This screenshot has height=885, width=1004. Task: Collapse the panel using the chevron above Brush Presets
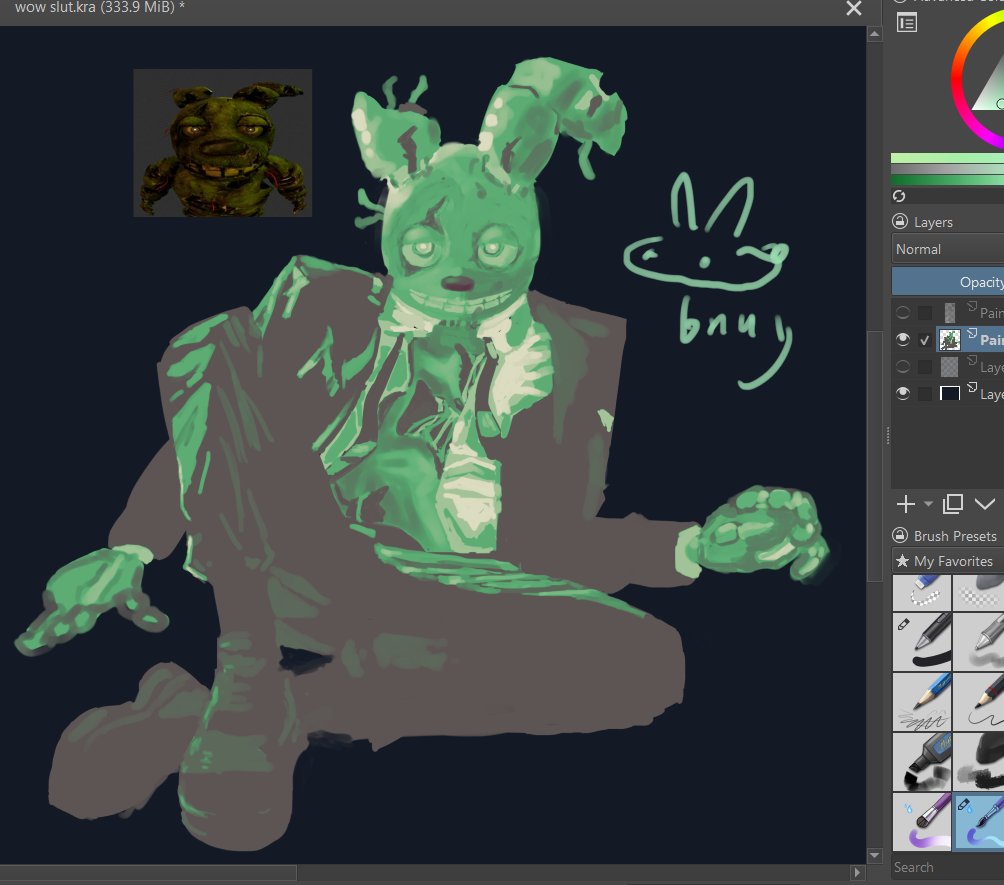coord(986,504)
